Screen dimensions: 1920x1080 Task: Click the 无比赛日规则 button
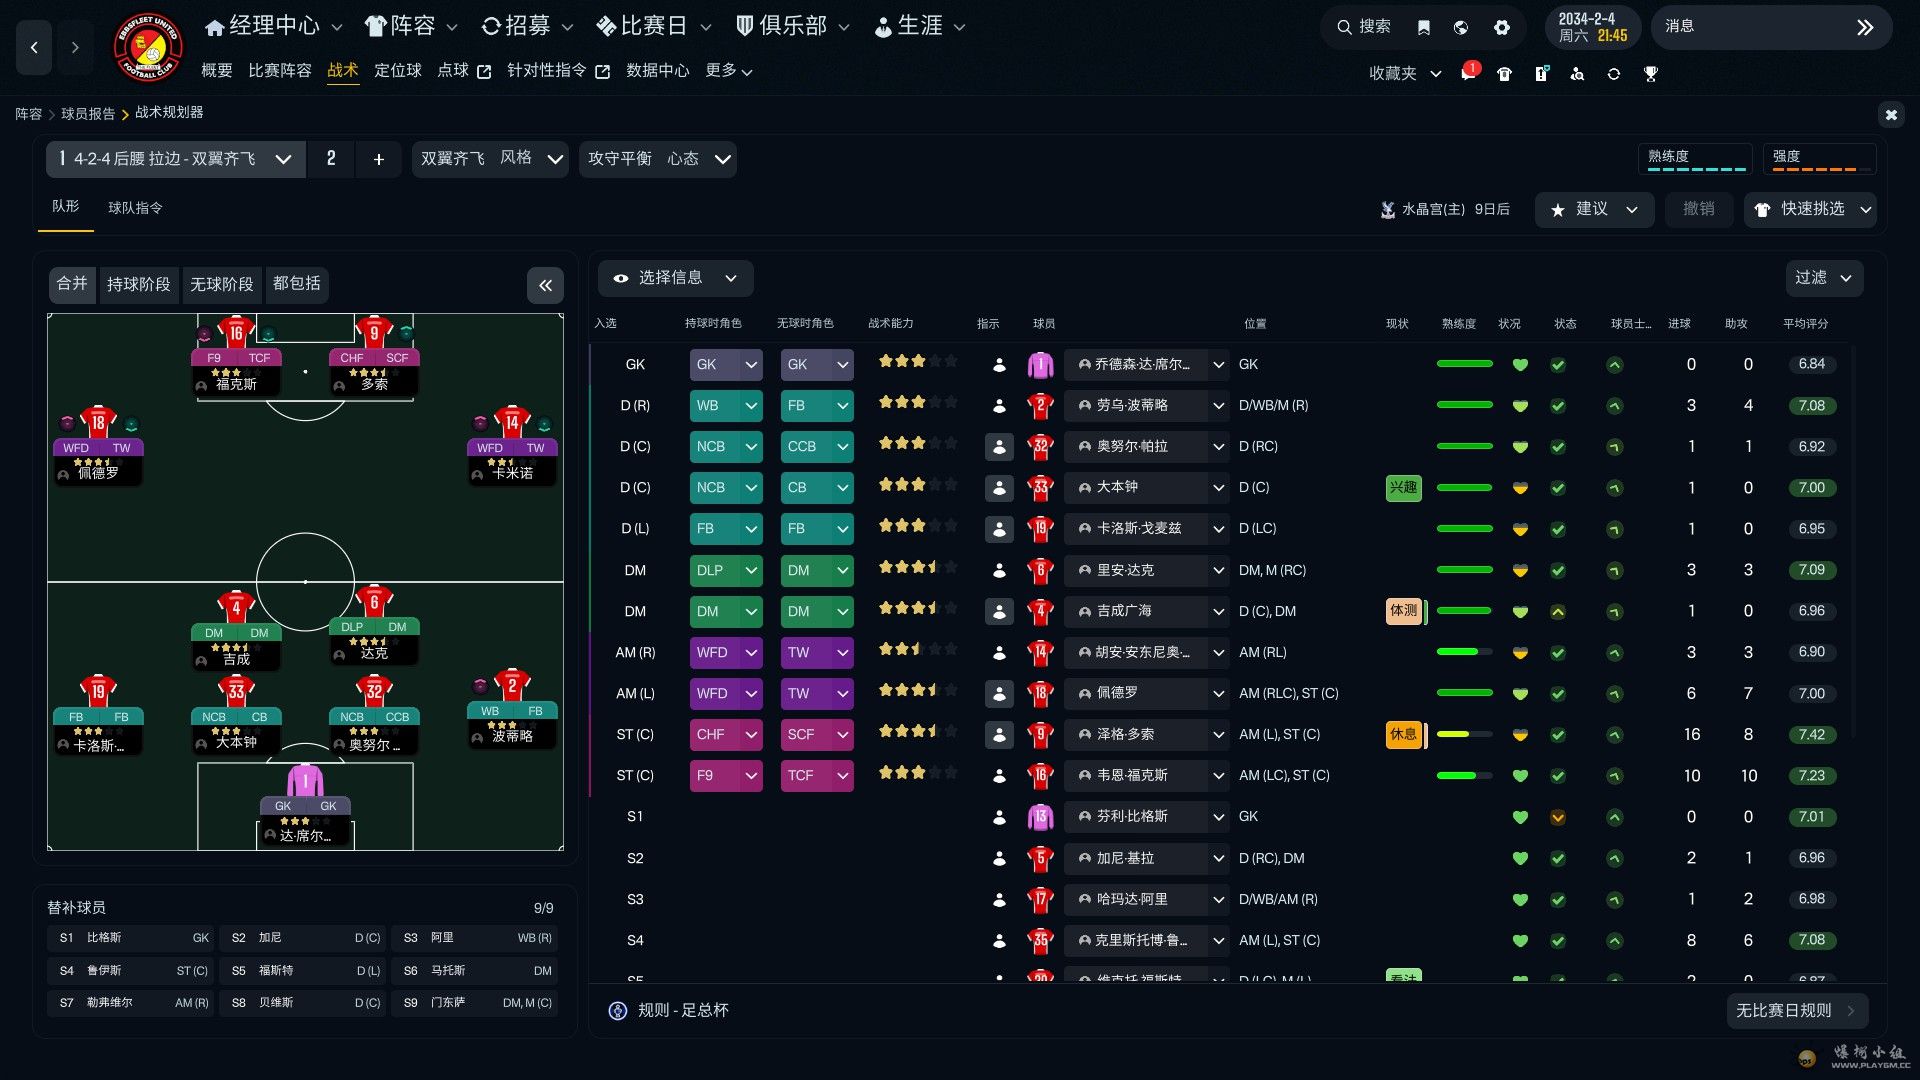(1795, 1010)
